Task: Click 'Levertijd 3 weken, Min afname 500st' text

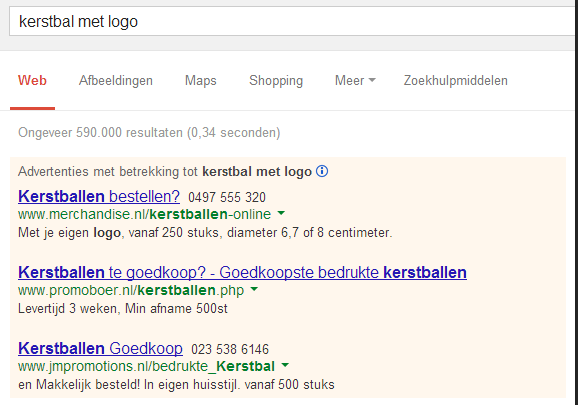Action: point(123,308)
